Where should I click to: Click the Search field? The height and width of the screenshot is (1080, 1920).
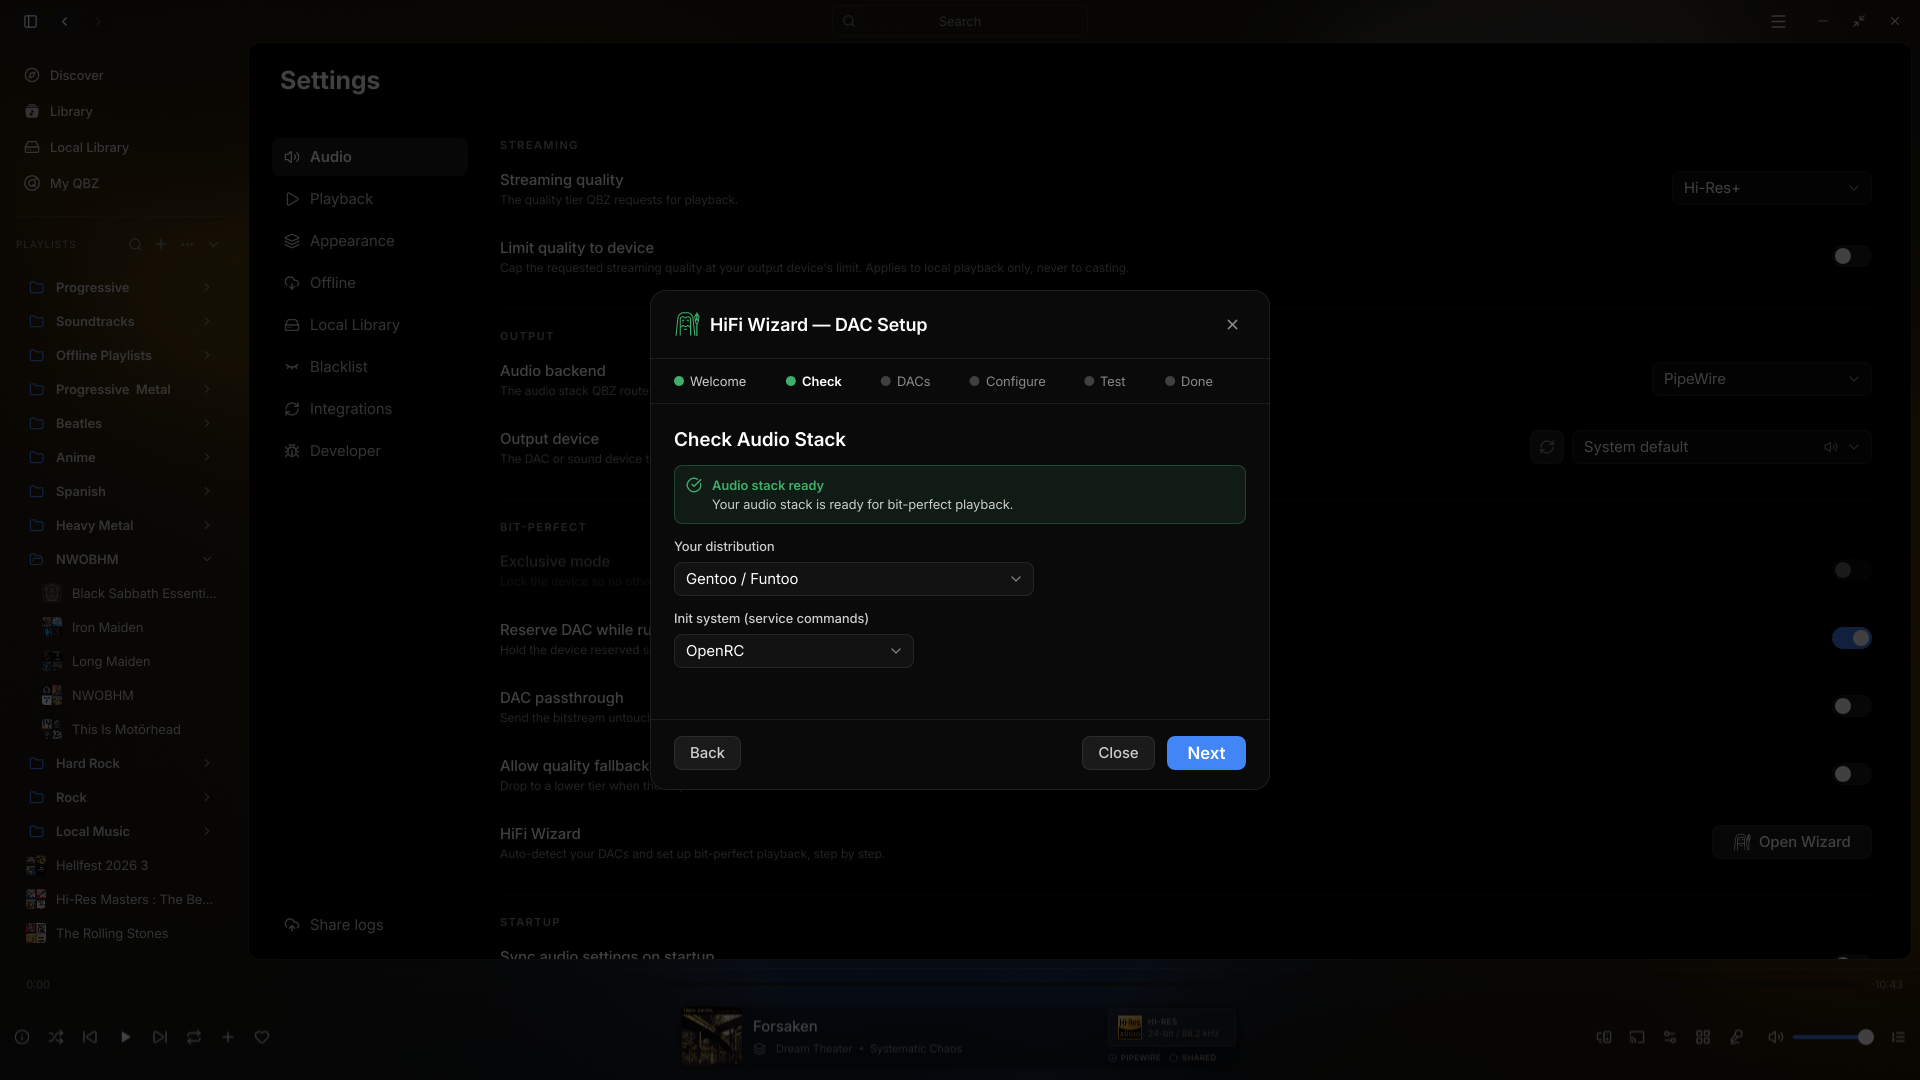pyautogui.click(x=960, y=21)
